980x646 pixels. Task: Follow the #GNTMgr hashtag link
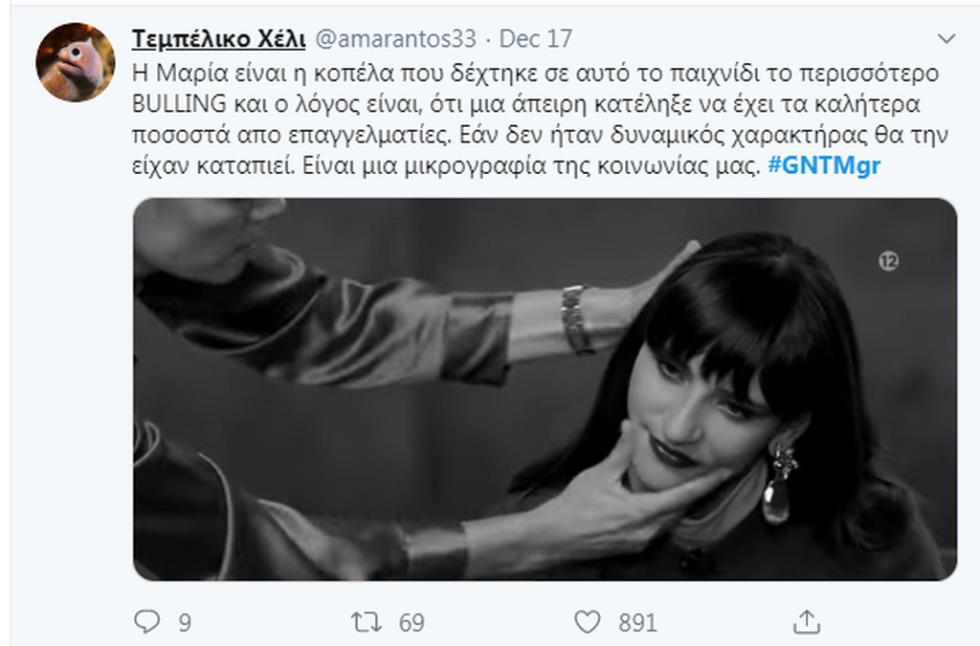[824, 166]
